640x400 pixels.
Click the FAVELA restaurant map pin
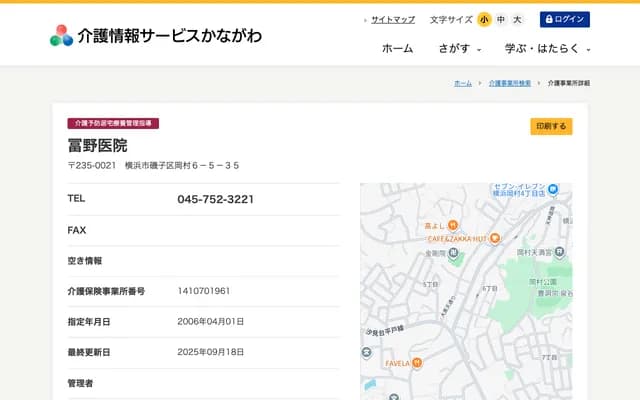pyautogui.click(x=417, y=362)
